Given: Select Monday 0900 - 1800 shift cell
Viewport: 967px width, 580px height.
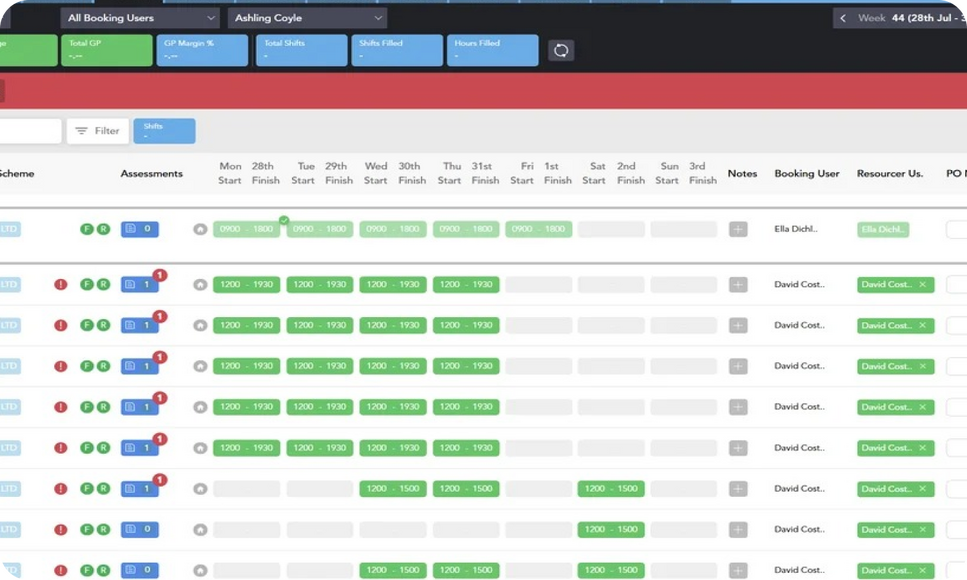Looking at the screenshot, I should tap(246, 229).
